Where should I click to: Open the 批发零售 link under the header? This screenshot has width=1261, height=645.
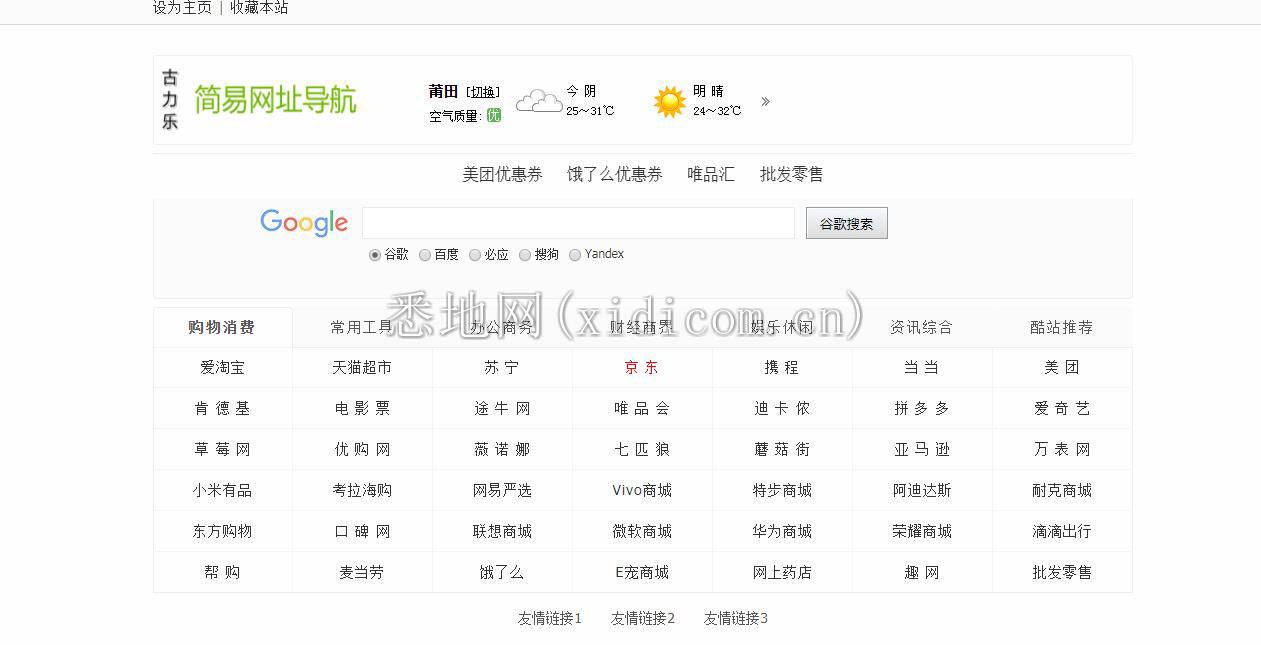[x=792, y=174]
